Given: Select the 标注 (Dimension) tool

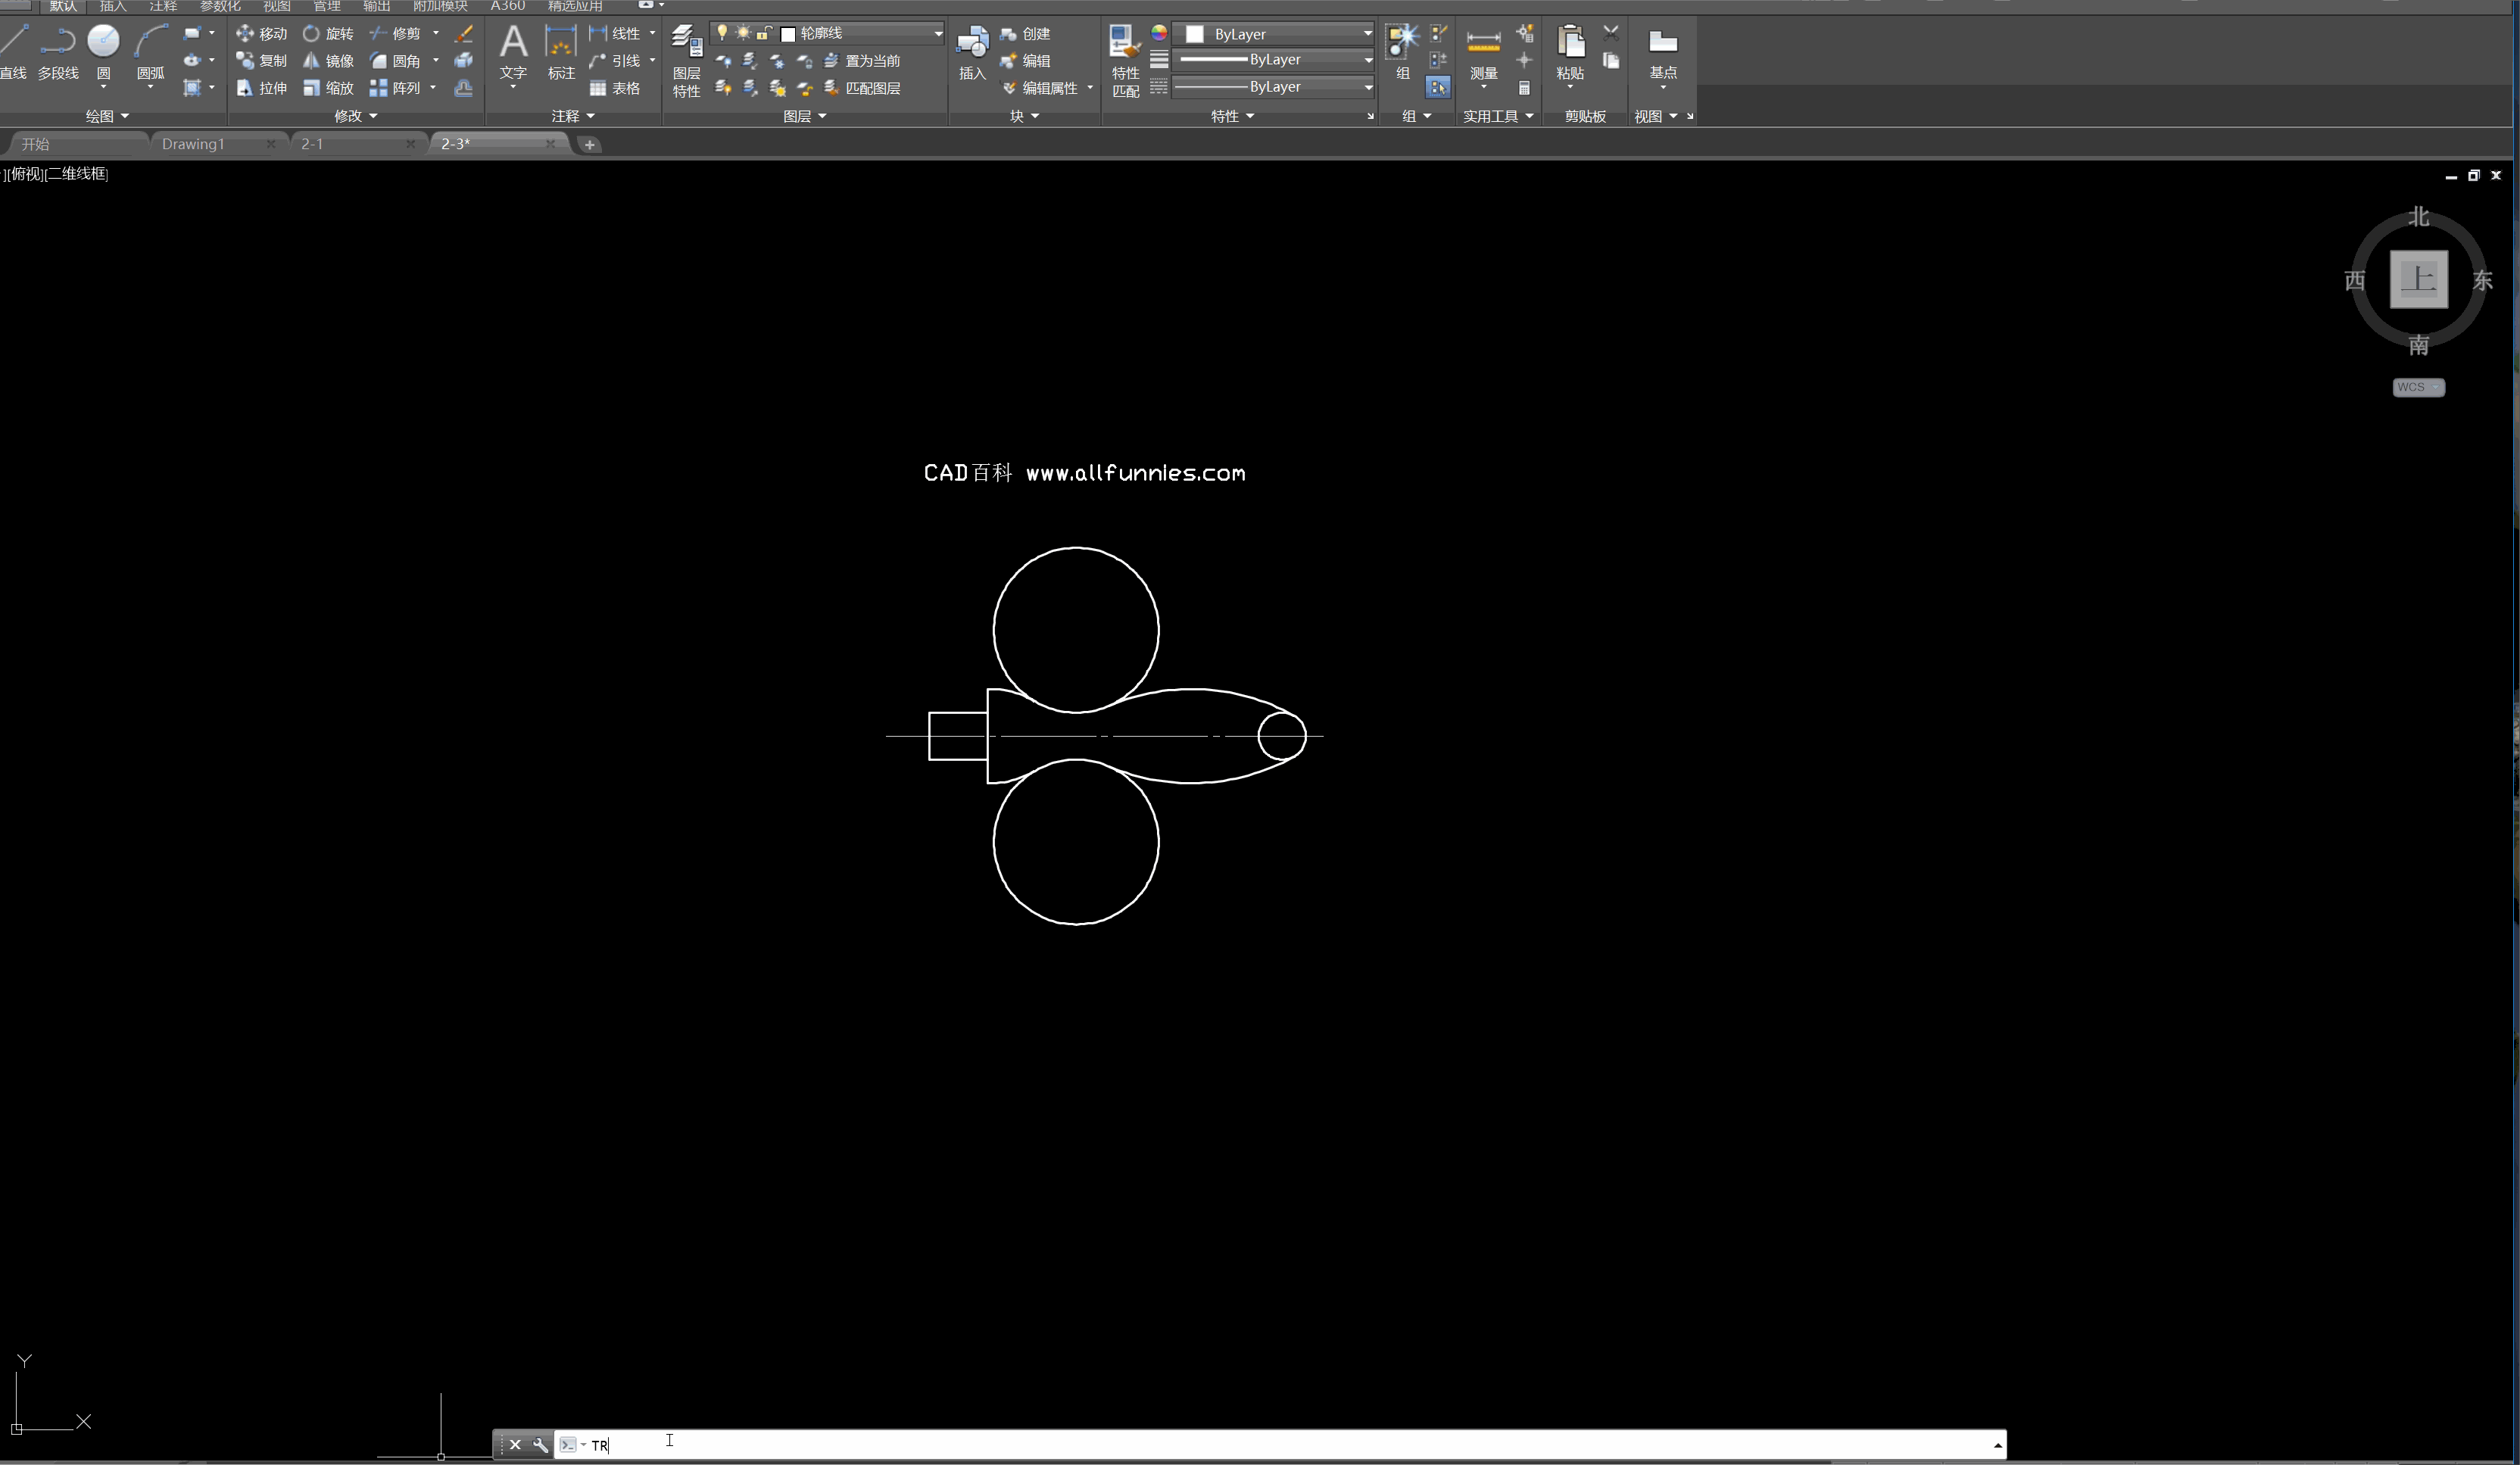Looking at the screenshot, I should 561,52.
